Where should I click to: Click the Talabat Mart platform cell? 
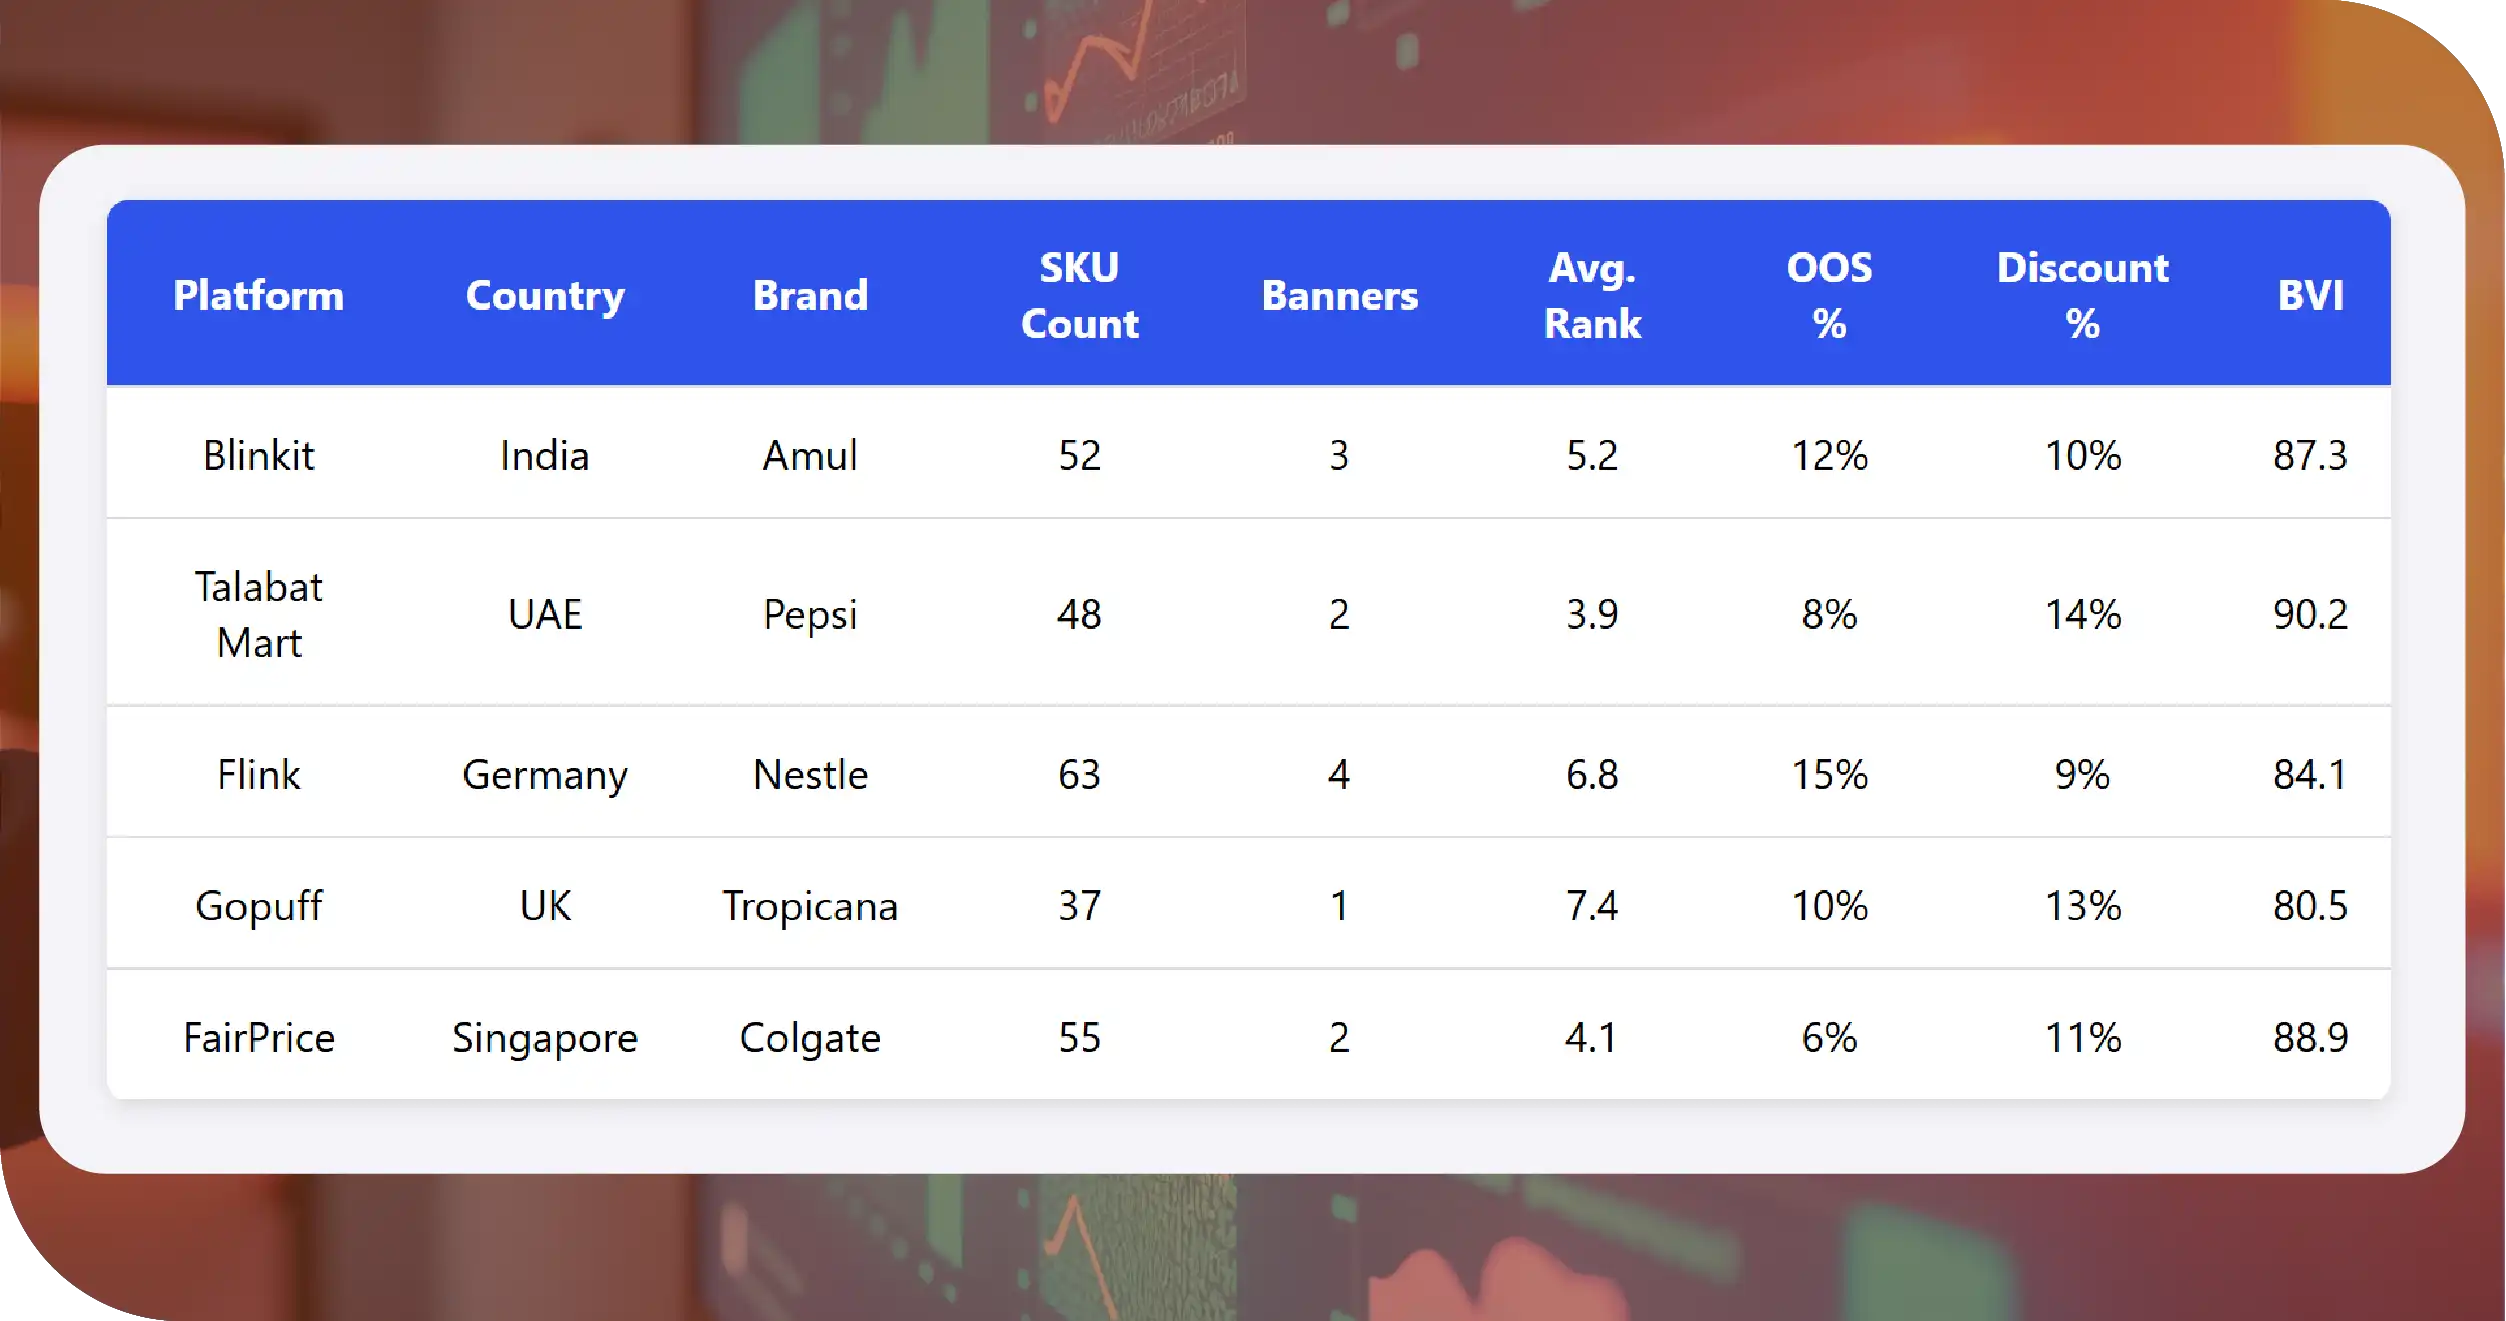tap(258, 614)
